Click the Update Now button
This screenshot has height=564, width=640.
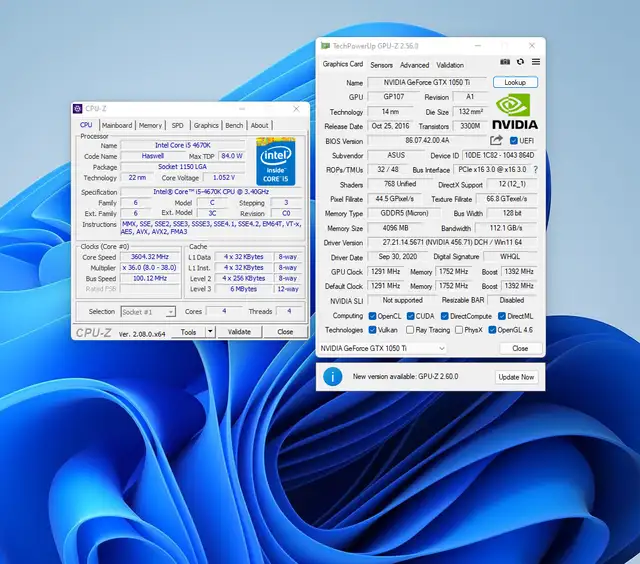[516, 377]
